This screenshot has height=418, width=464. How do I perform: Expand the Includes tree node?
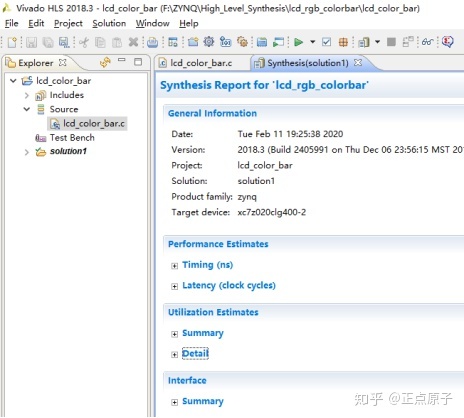(x=27, y=96)
